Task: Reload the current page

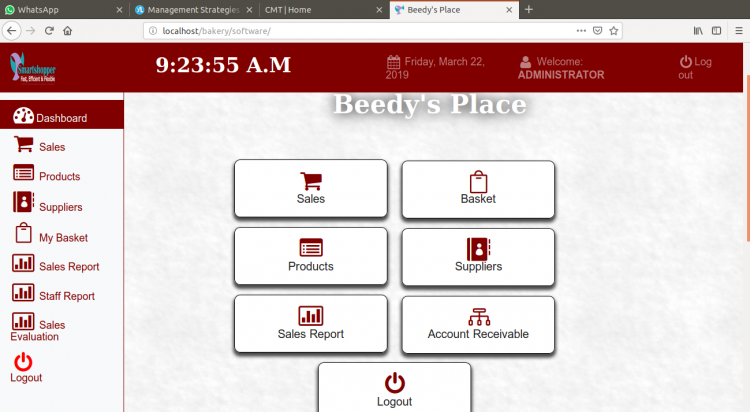Action: click(49, 31)
